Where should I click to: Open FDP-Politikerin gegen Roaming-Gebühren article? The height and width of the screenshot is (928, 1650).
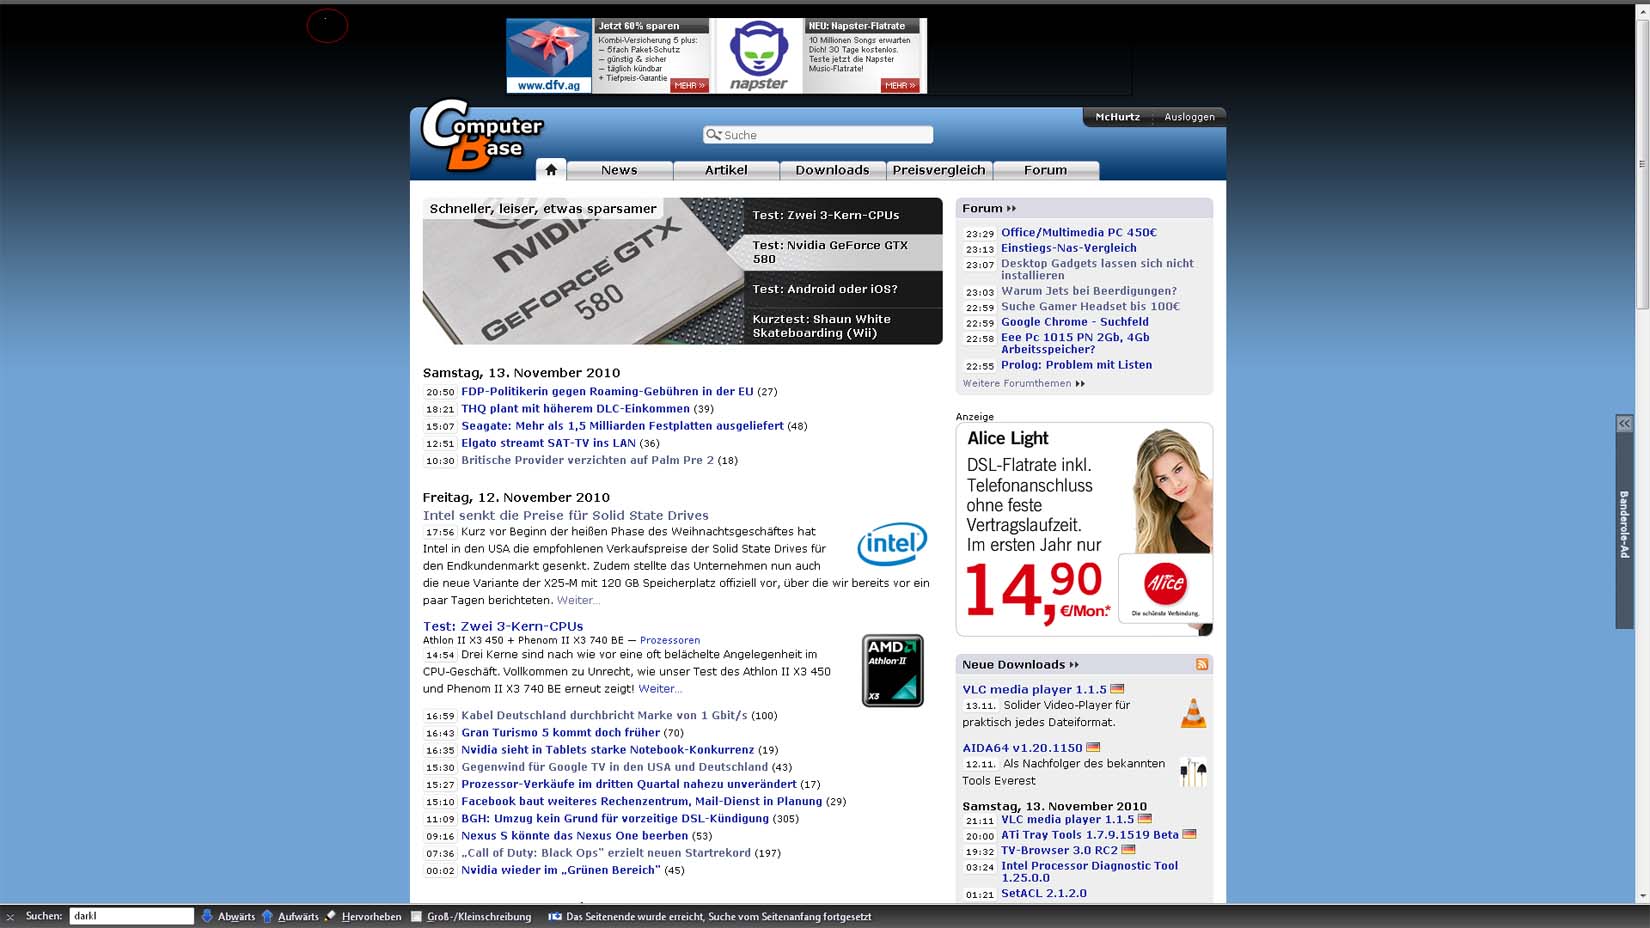[607, 391]
